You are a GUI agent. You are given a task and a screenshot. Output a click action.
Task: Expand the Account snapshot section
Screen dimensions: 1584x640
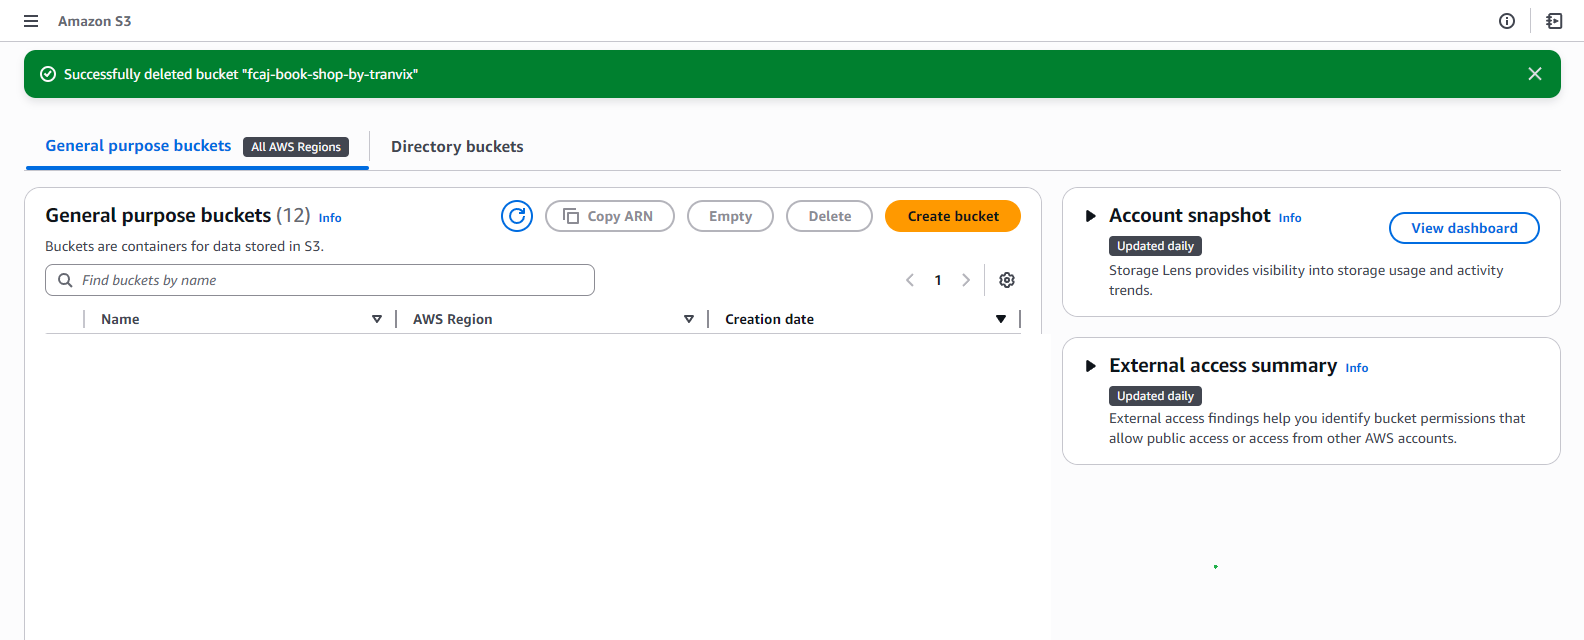coord(1091,216)
